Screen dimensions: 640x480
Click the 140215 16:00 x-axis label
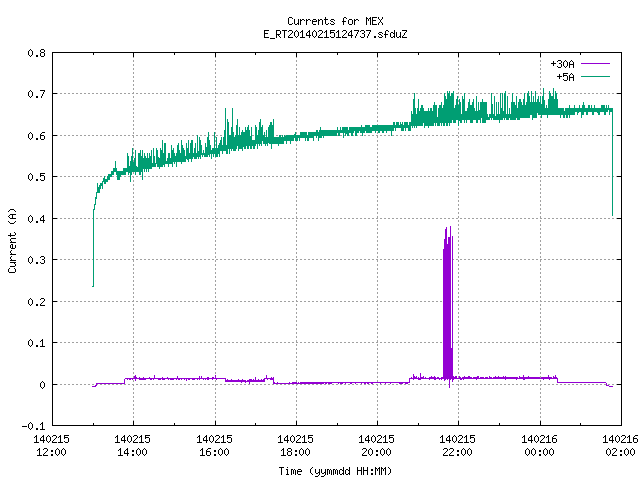pos(214,446)
